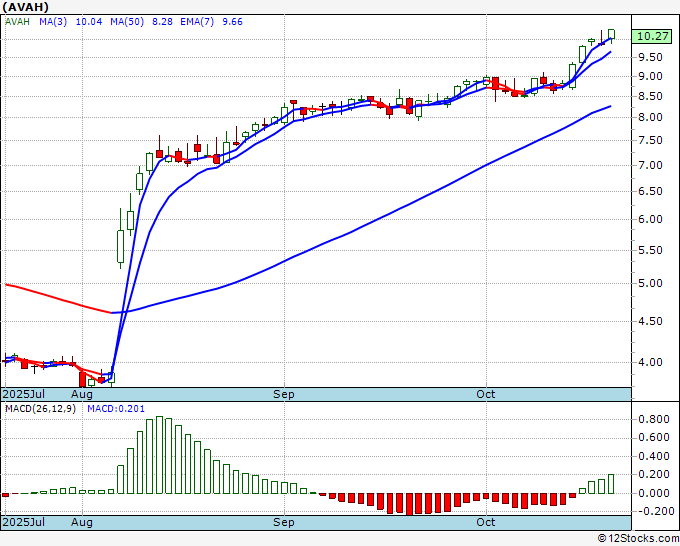Click the 6.50 price axis label

(650, 191)
